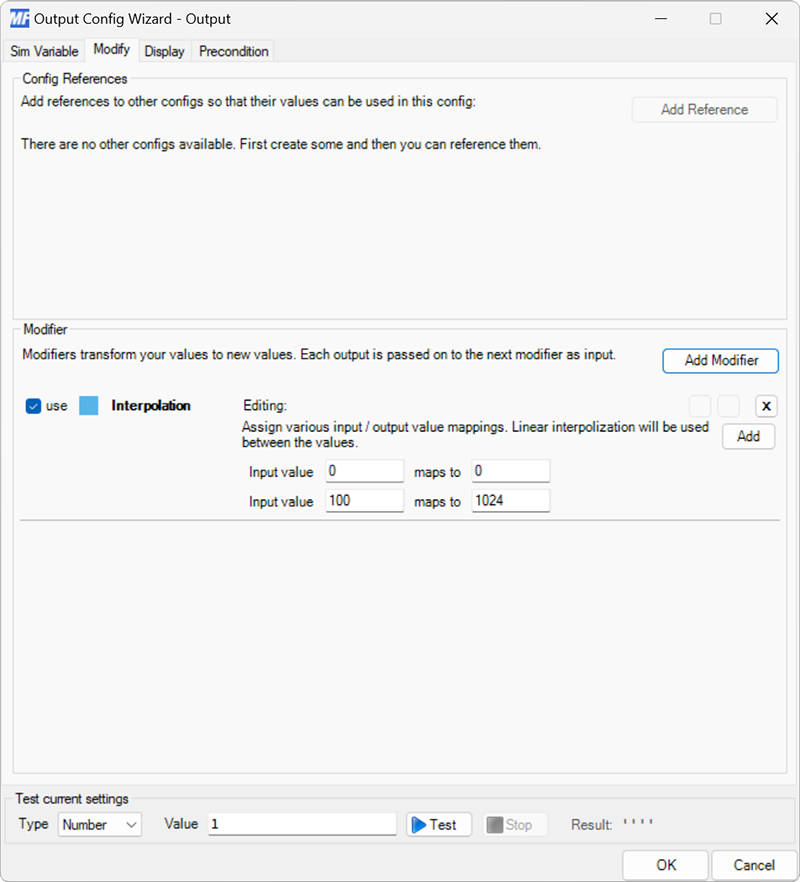Click the MobiFlight logo in the title bar
This screenshot has height=882, width=800.
22,18
